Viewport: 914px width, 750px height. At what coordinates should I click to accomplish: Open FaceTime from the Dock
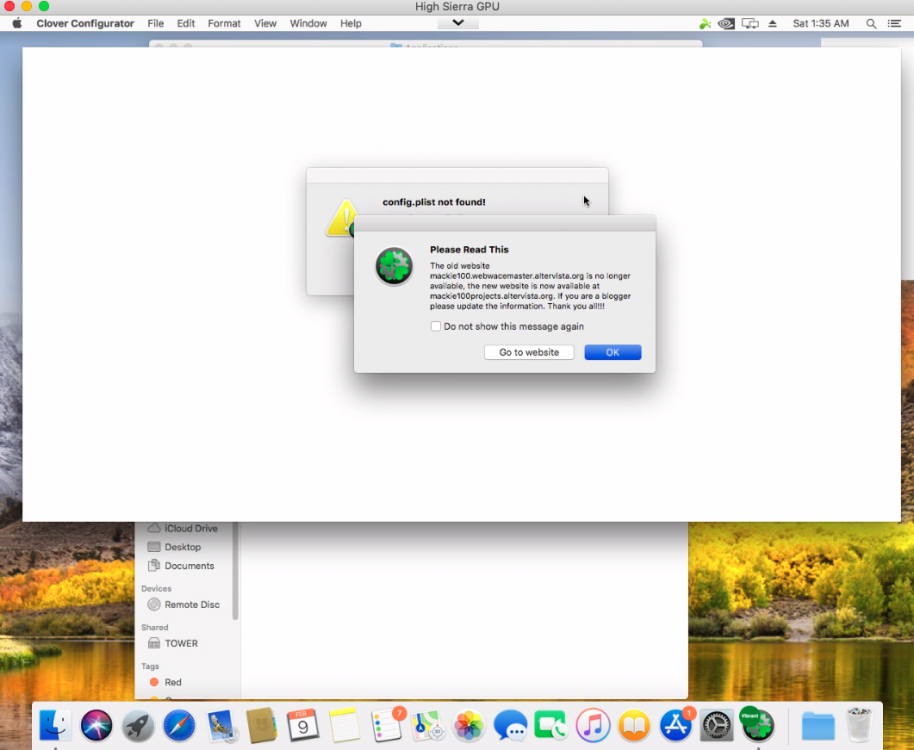point(551,726)
